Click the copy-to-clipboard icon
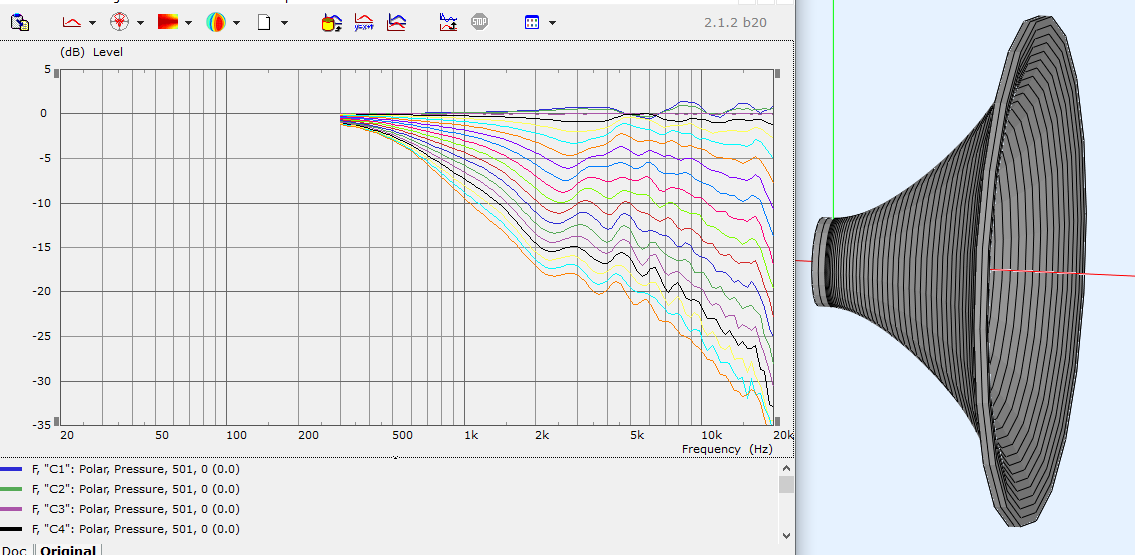 pos(20,22)
